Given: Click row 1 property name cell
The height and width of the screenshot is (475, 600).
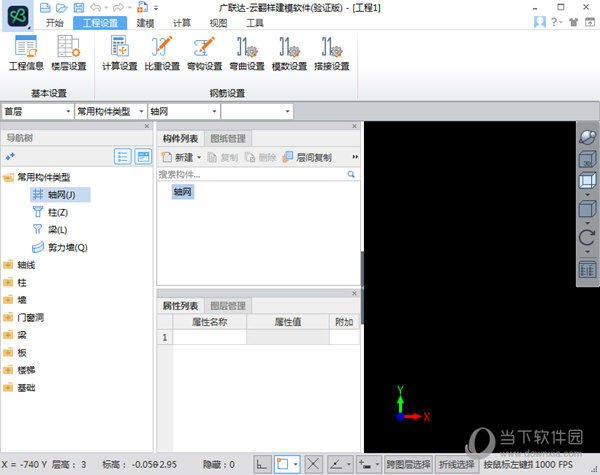Looking at the screenshot, I should (x=209, y=337).
